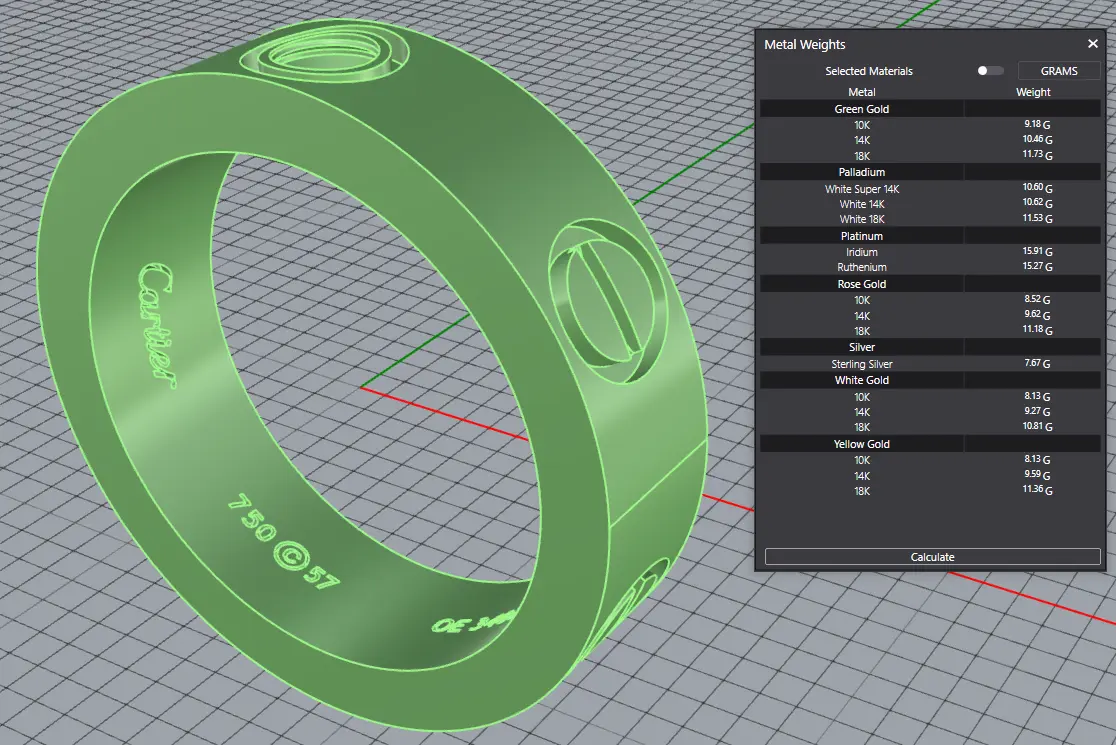Click the Green Gold 18K weight 11.73 G

1038,154
